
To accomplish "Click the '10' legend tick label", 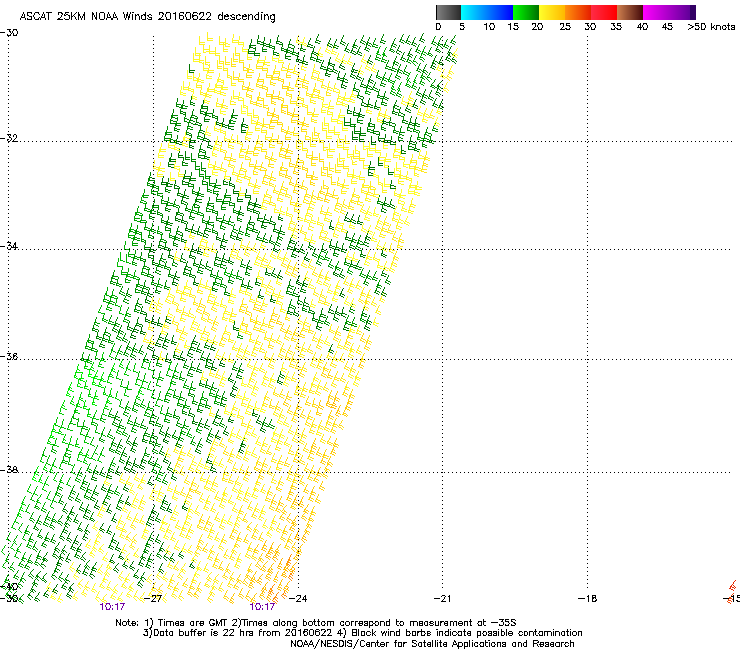I will 489,27.
